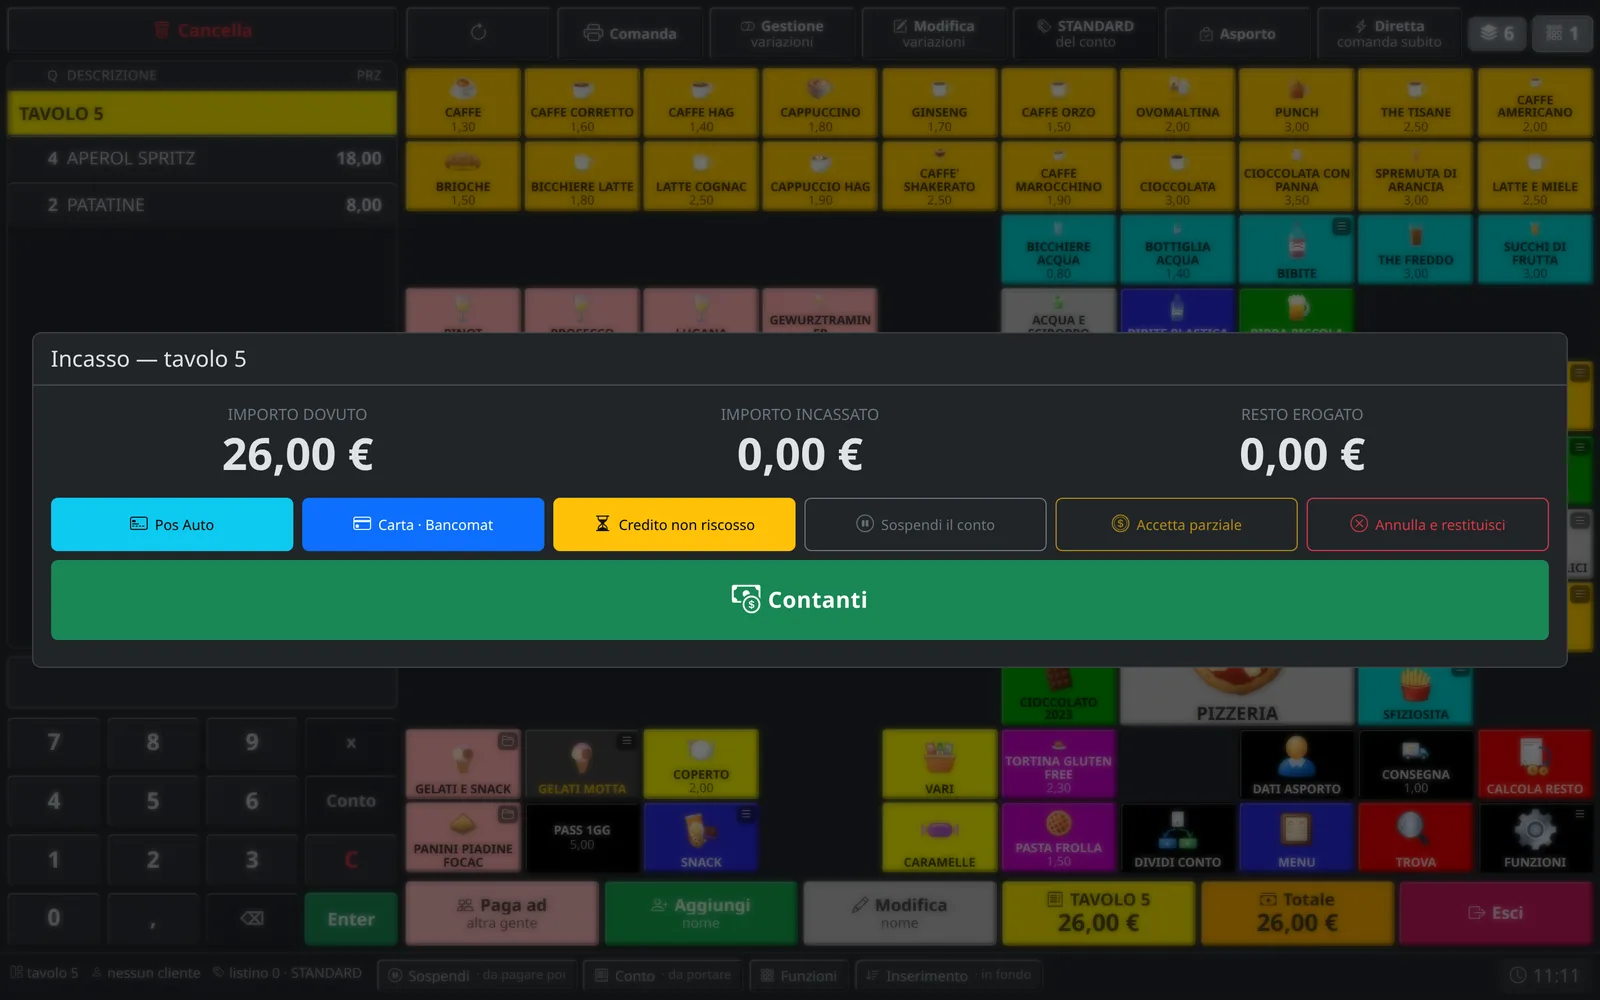Screen dimensions: 1600x1000
Task: Click Diretta comanda subito
Action: click(x=1389, y=33)
